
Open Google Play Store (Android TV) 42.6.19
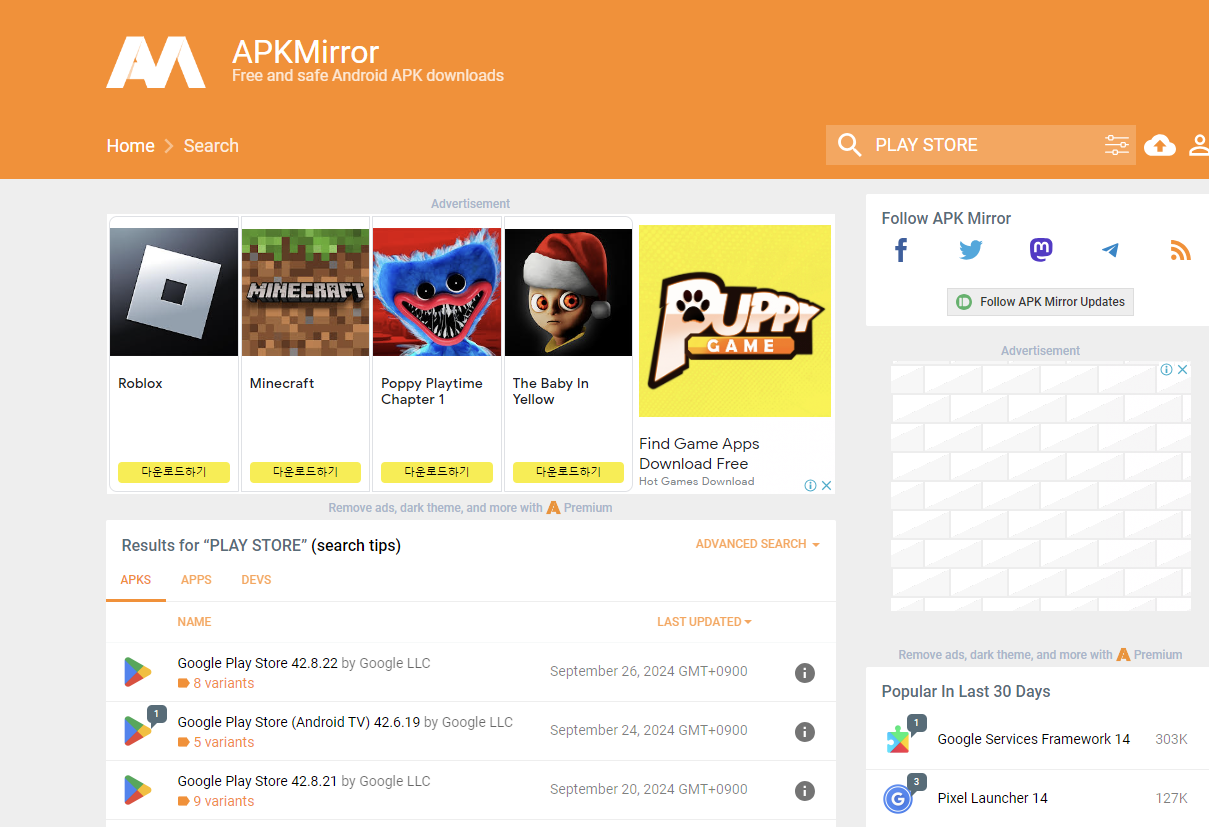pyautogui.click(x=299, y=722)
